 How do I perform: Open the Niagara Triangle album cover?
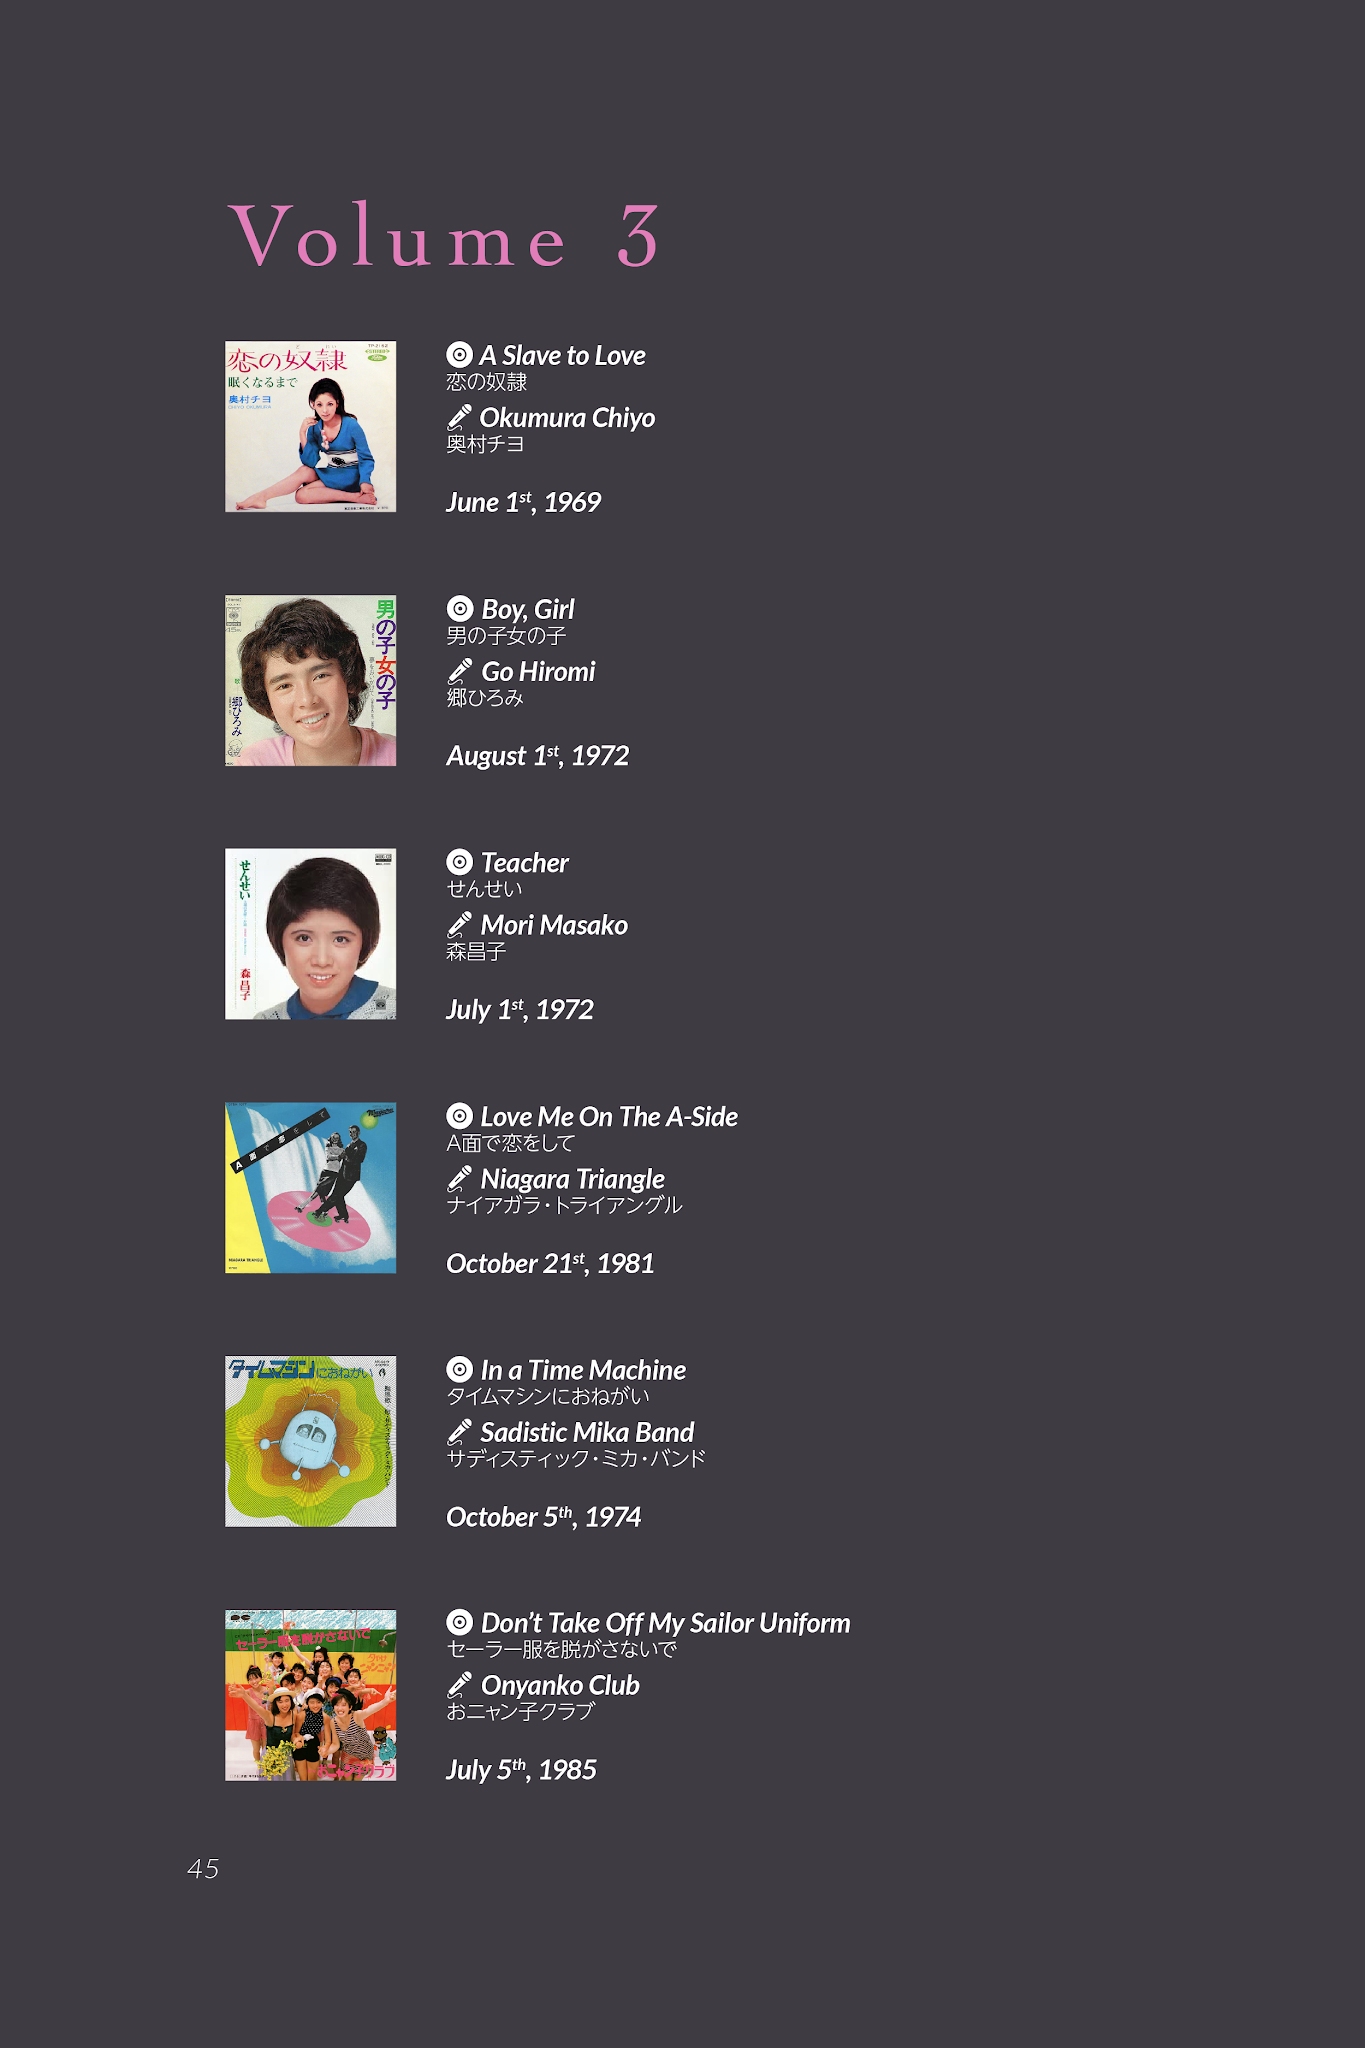[311, 1188]
